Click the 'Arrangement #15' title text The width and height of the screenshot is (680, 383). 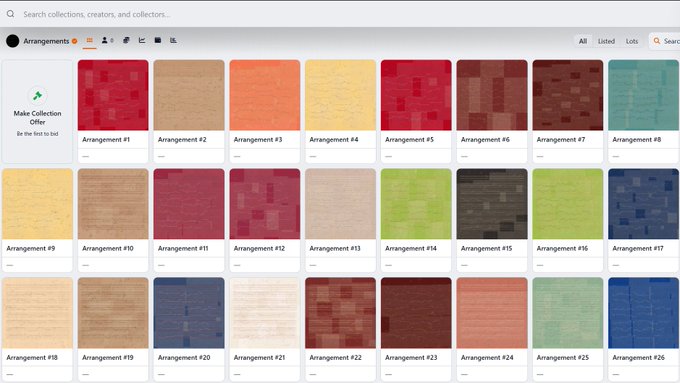point(486,249)
